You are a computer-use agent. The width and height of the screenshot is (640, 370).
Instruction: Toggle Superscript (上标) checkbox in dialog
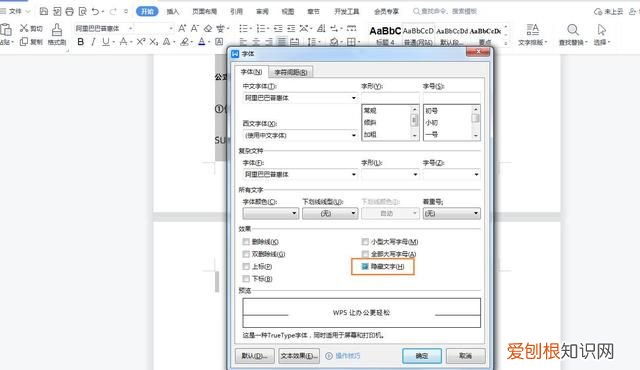pos(246,266)
